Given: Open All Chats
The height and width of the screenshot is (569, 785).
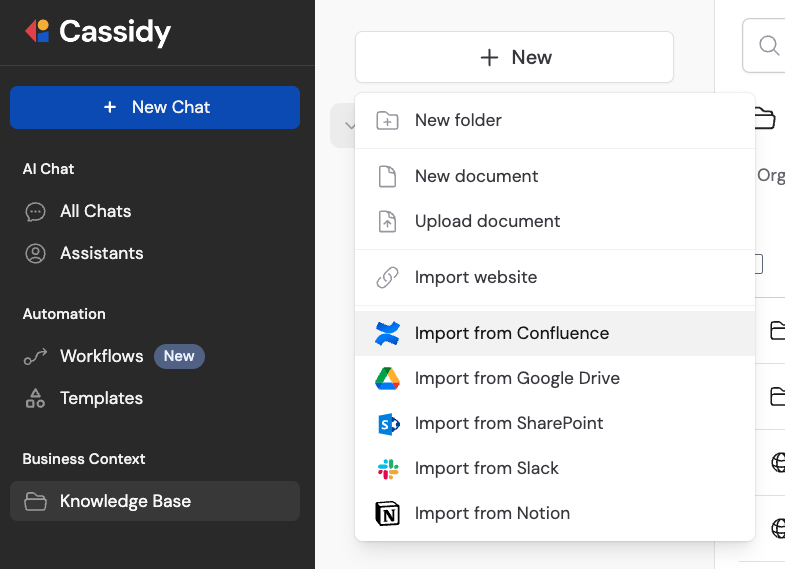Looking at the screenshot, I should click(x=95, y=211).
